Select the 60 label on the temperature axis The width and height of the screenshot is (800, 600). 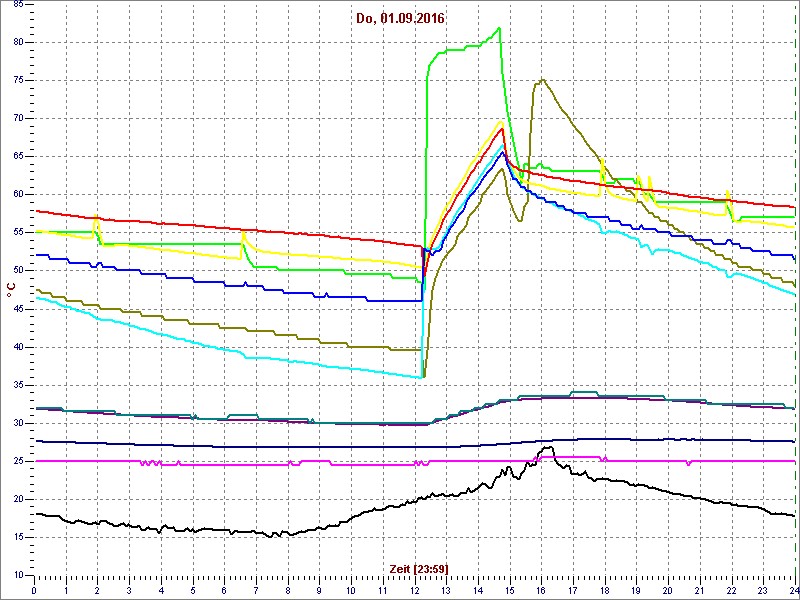[x=18, y=194]
